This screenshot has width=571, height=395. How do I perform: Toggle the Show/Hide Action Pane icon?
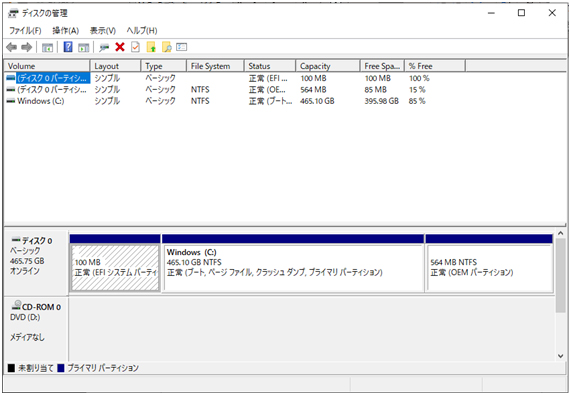pos(83,47)
